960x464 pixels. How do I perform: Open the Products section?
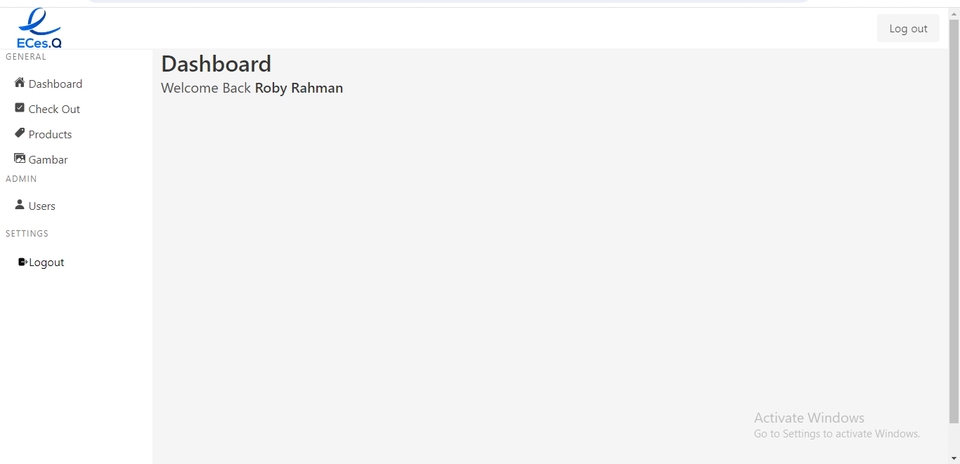tap(50, 134)
